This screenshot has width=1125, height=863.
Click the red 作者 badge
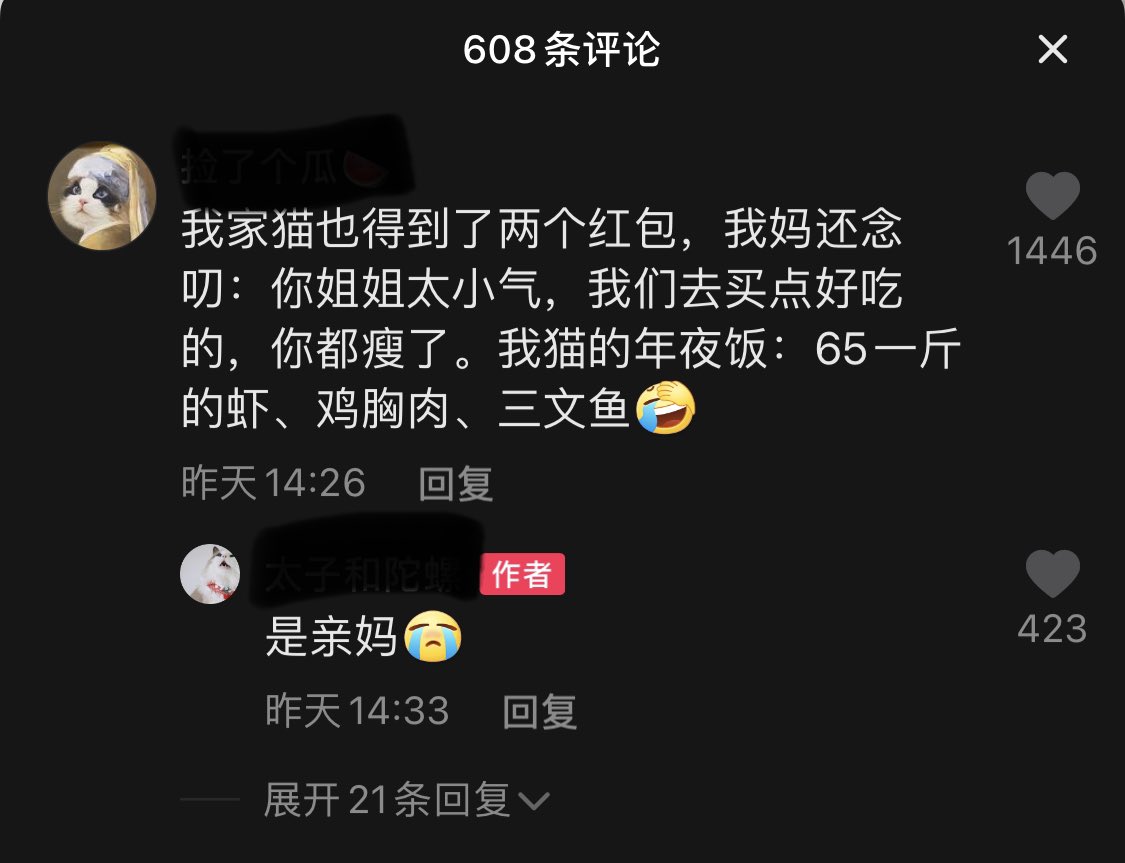click(x=522, y=574)
